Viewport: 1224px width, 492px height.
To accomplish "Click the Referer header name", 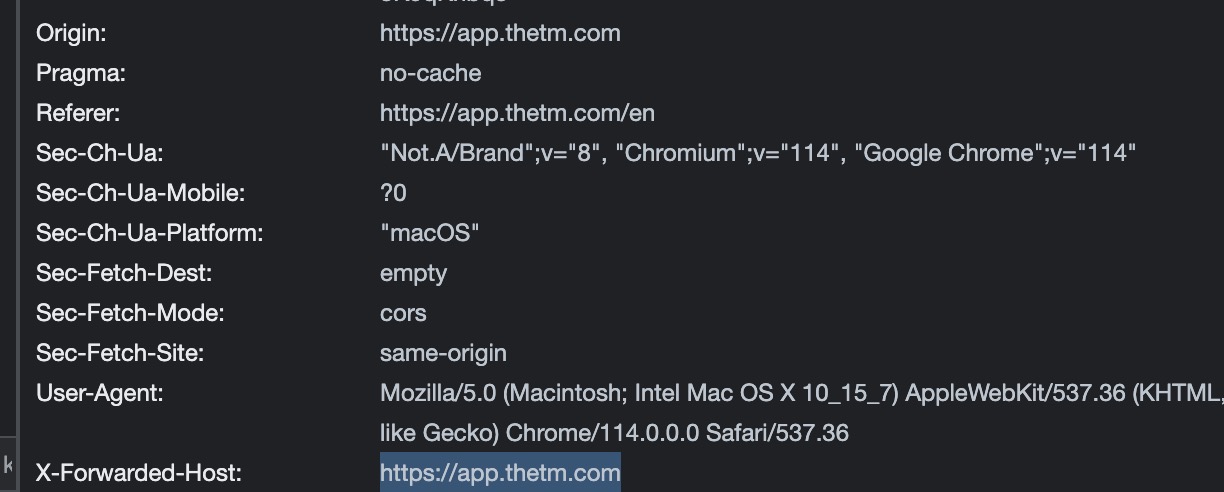I will [x=78, y=113].
